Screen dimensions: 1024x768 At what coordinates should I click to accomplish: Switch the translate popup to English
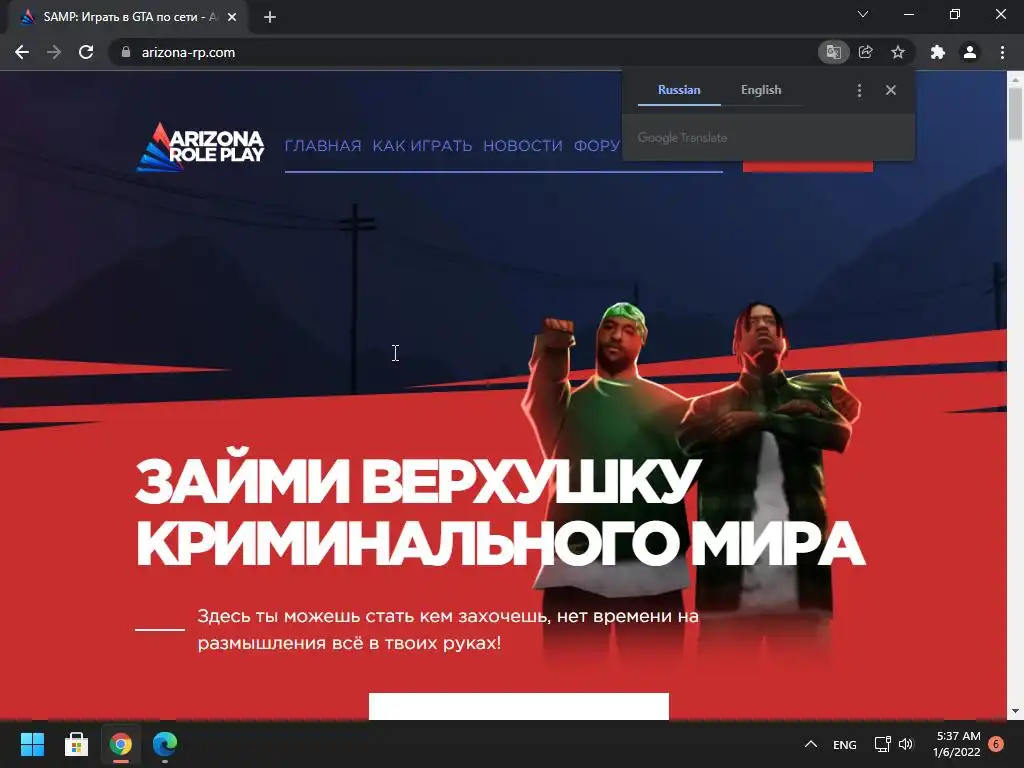(761, 90)
